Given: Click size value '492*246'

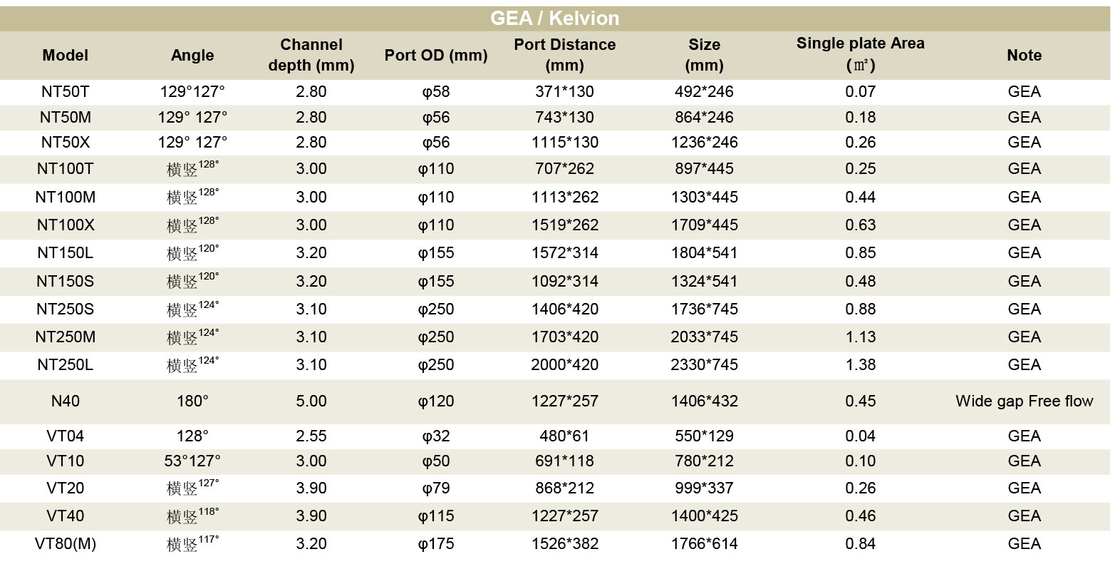Looking at the screenshot, I should (704, 91).
